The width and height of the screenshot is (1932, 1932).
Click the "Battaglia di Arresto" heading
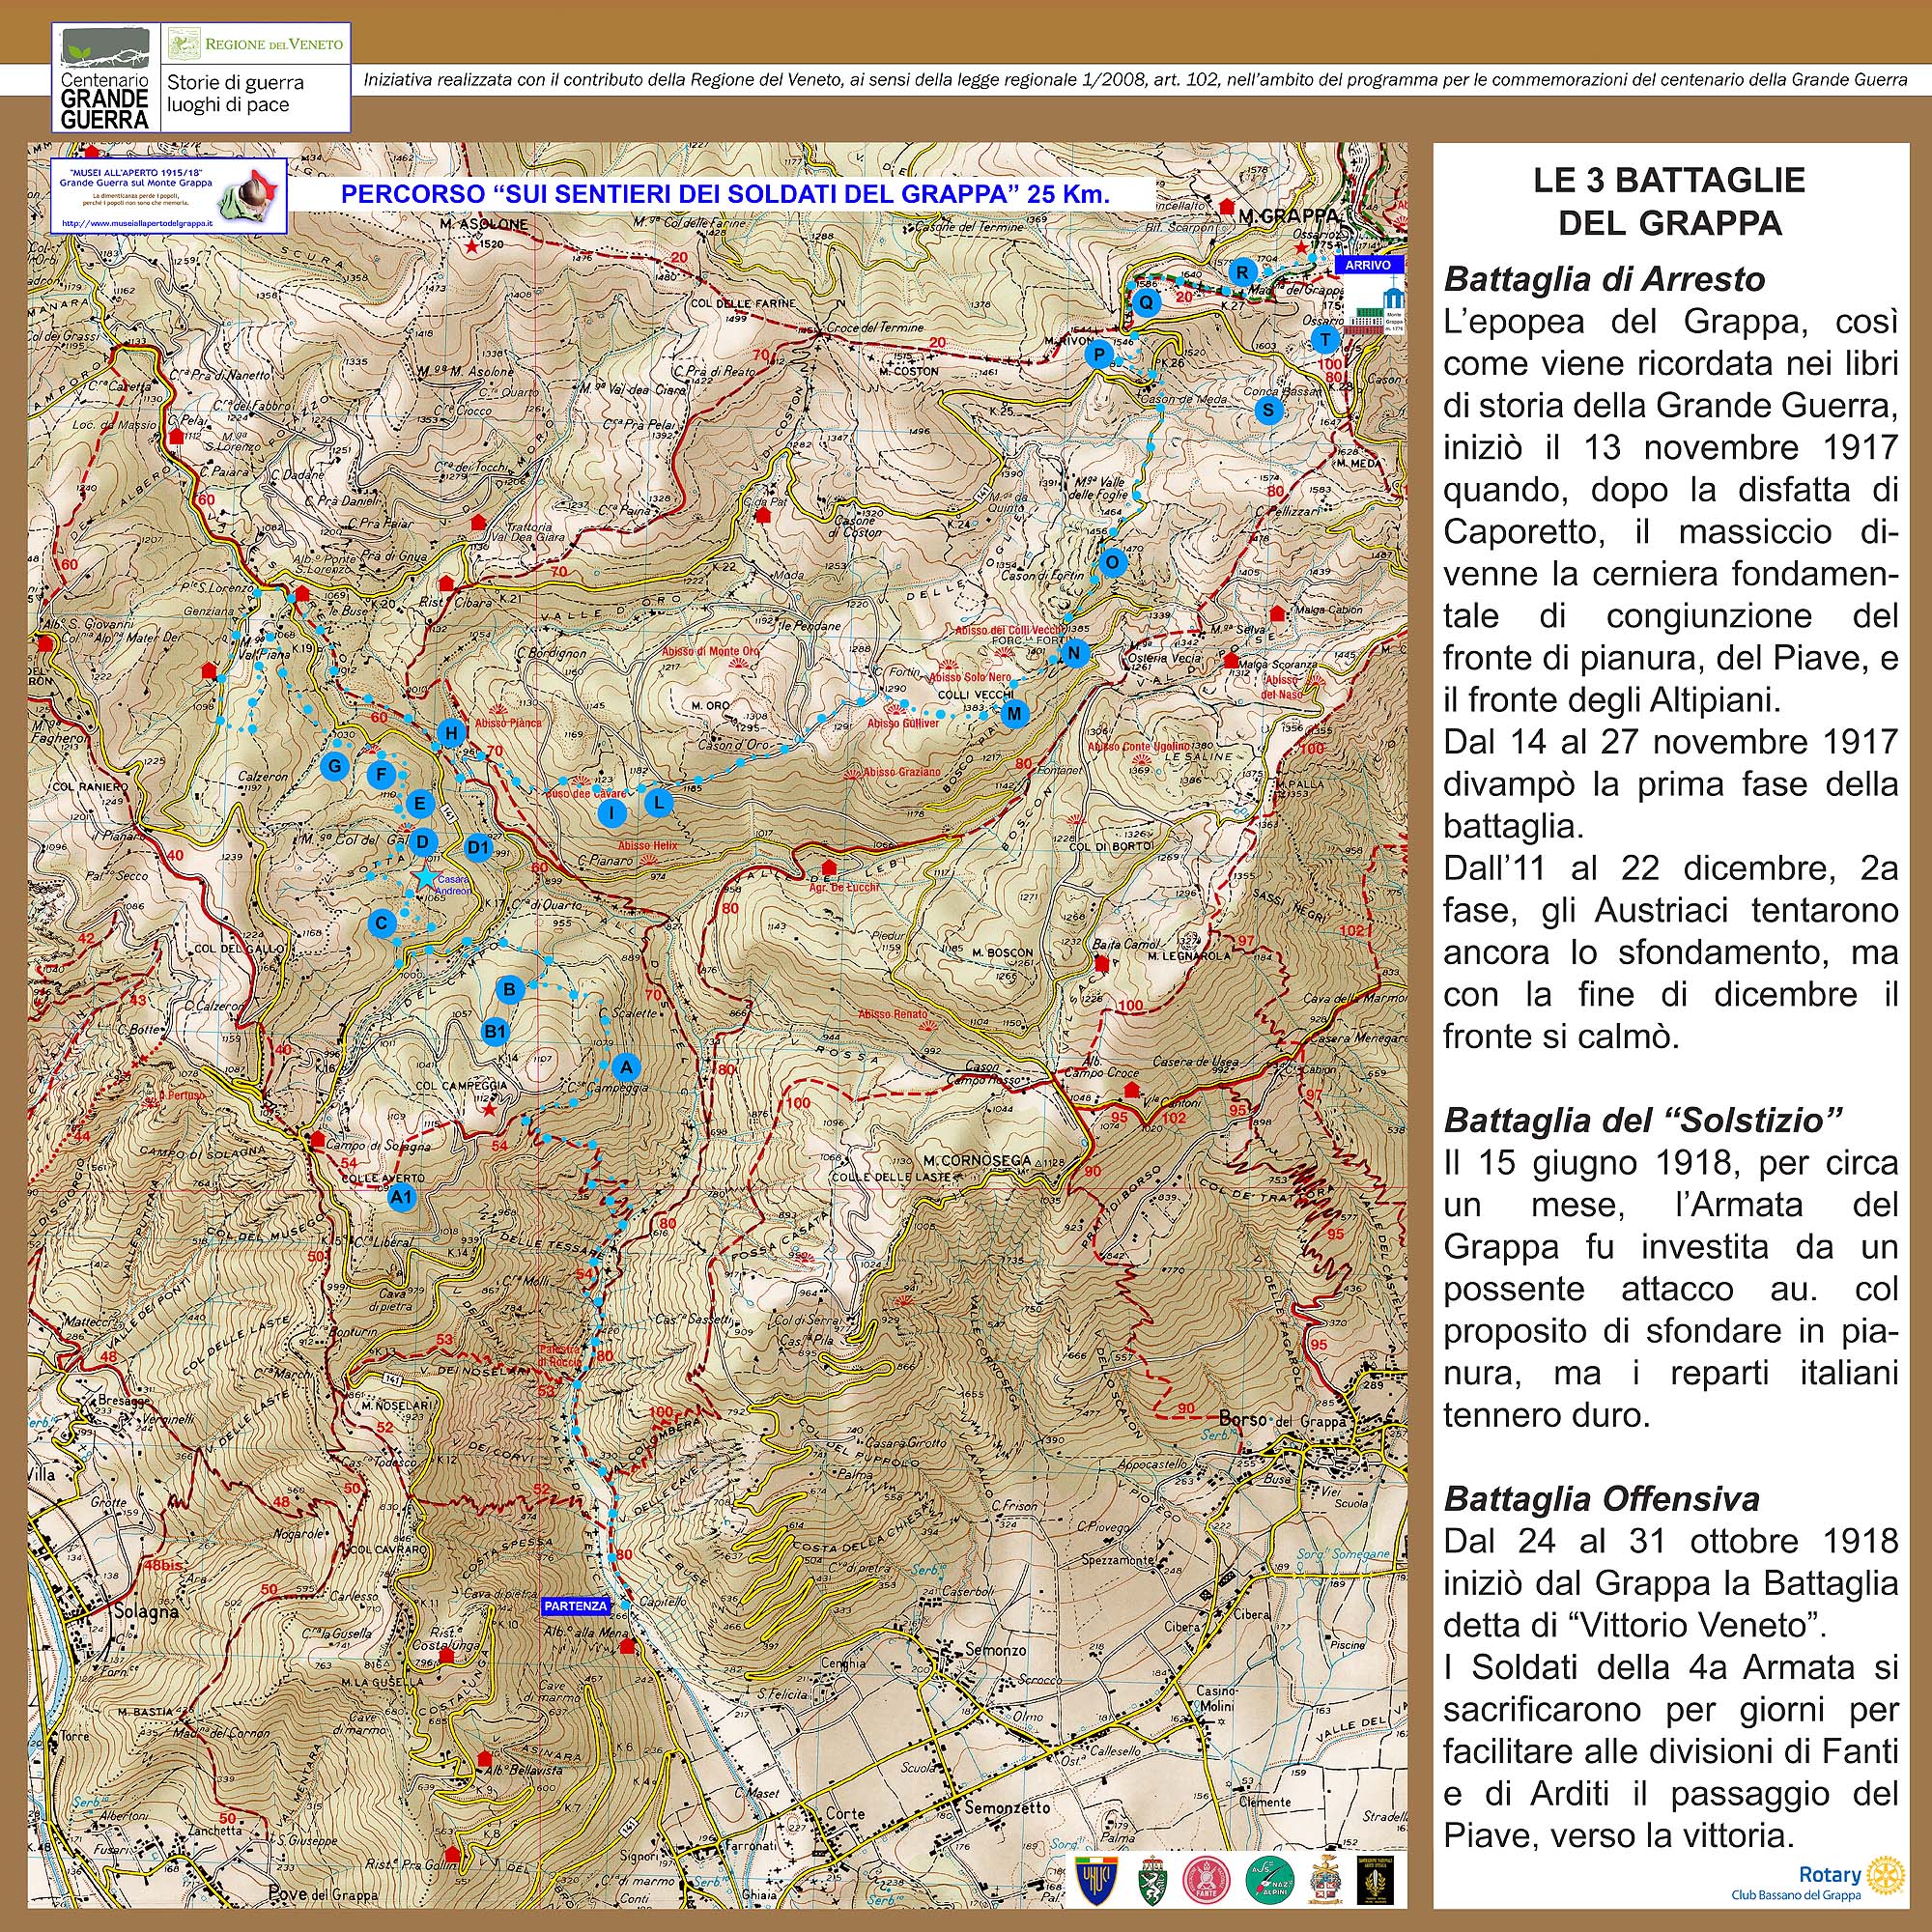click(x=1604, y=279)
